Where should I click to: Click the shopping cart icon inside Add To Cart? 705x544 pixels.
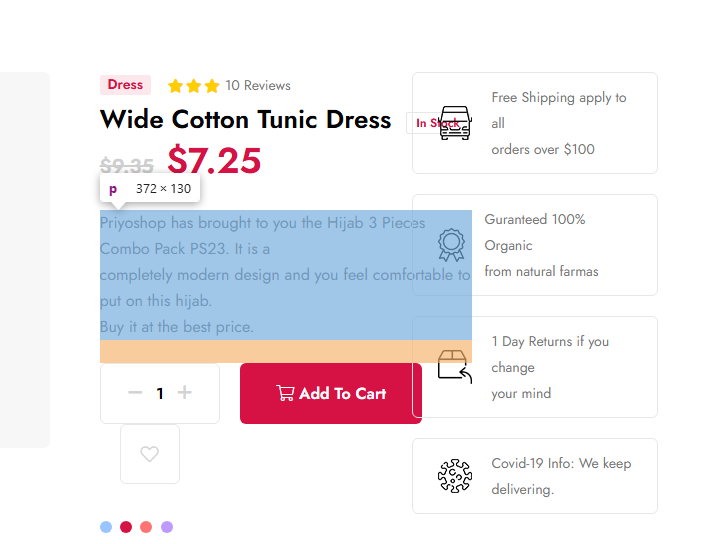click(285, 393)
